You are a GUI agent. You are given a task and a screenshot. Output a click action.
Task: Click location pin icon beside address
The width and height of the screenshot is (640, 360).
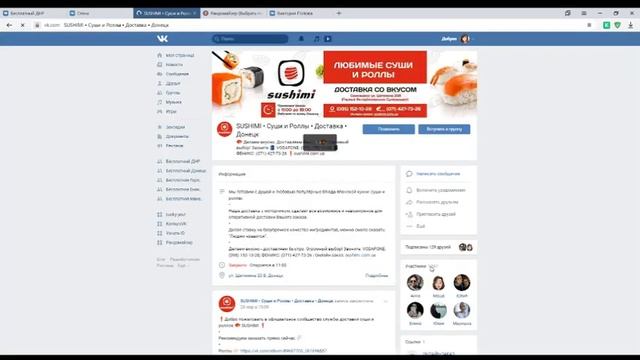coord(222,276)
